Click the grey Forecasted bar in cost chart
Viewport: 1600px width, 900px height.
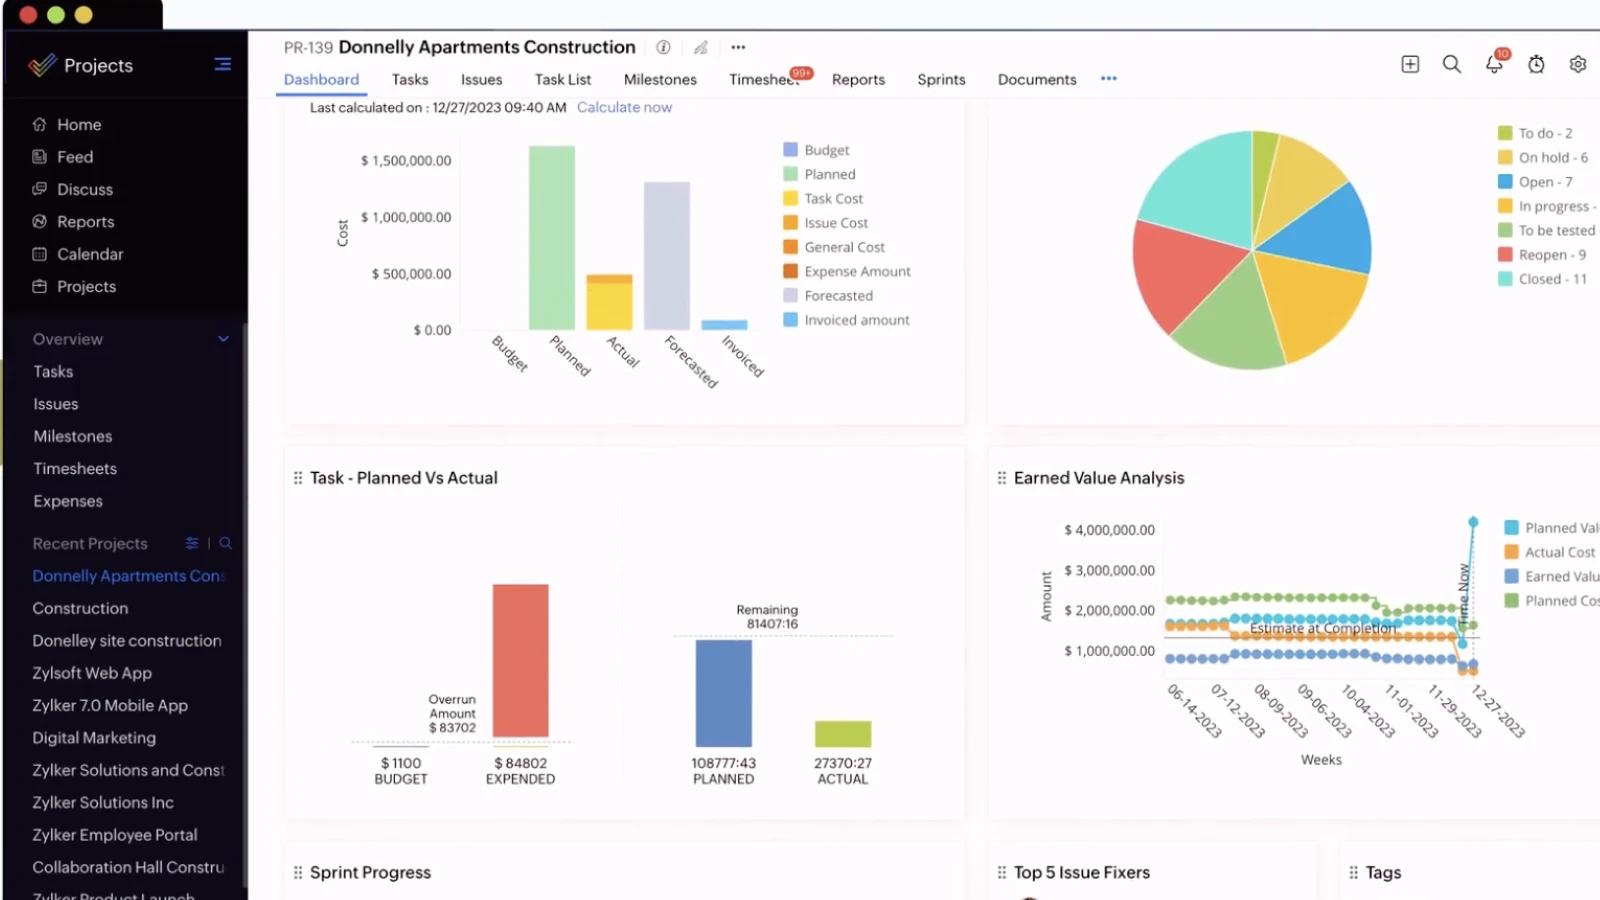(667, 256)
